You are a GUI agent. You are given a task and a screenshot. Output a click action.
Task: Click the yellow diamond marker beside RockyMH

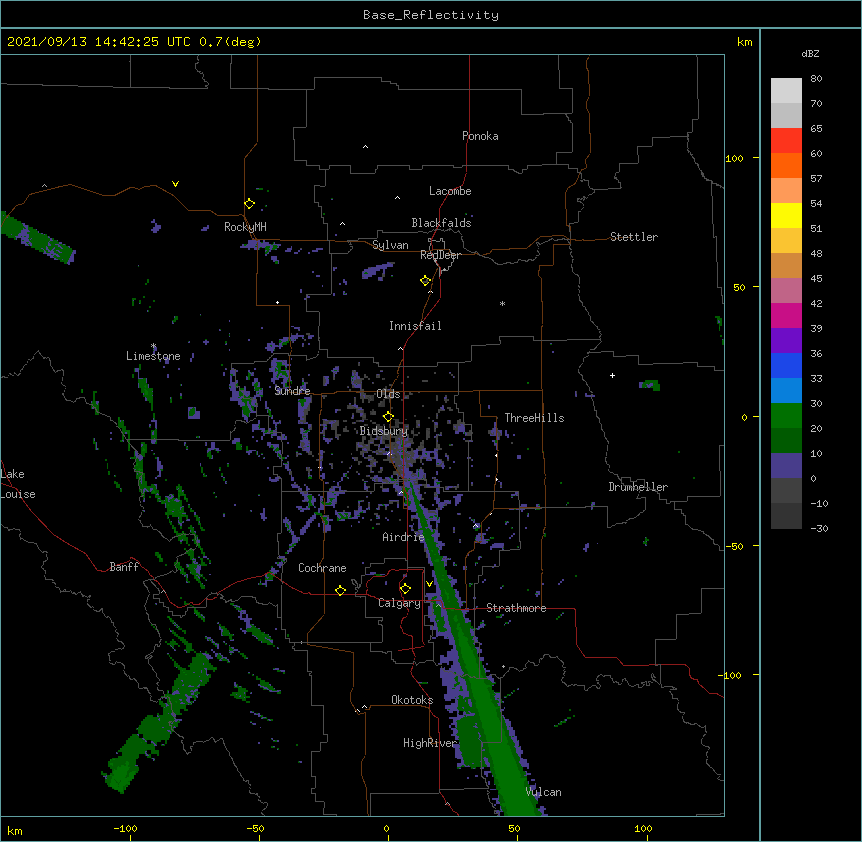click(x=249, y=204)
